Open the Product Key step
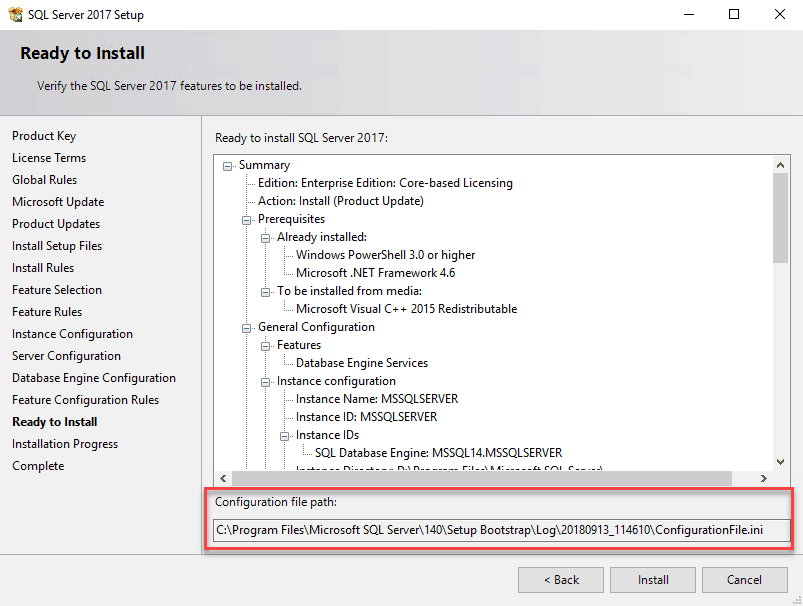The width and height of the screenshot is (803, 606). coord(44,136)
